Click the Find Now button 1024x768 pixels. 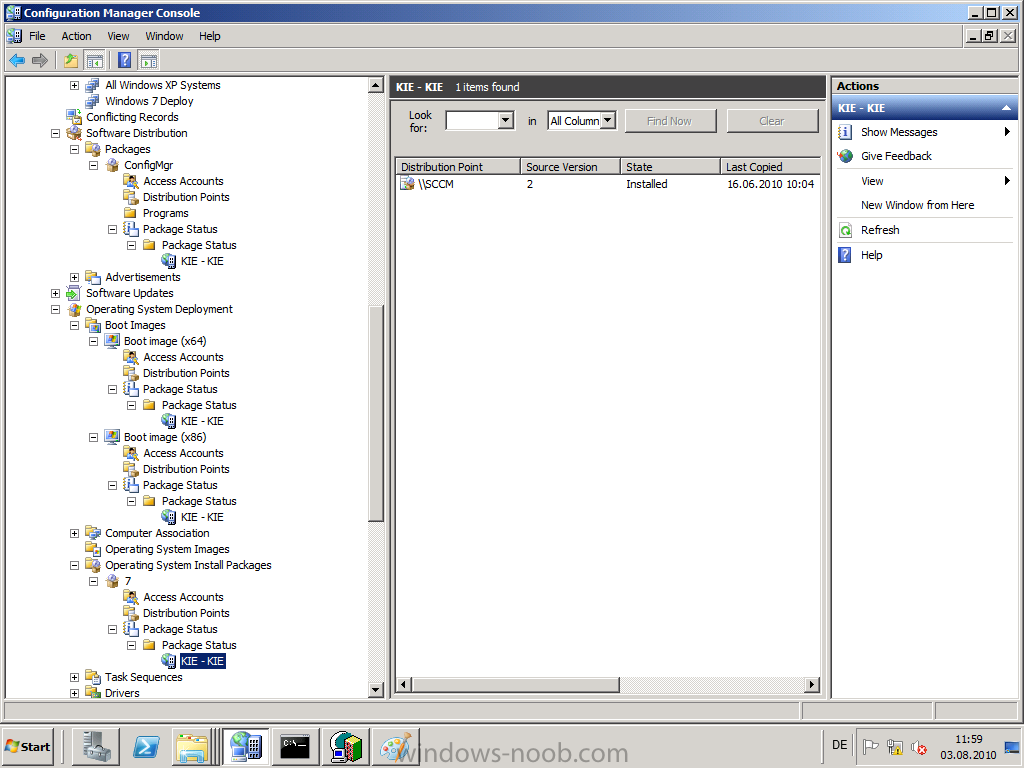(670, 121)
